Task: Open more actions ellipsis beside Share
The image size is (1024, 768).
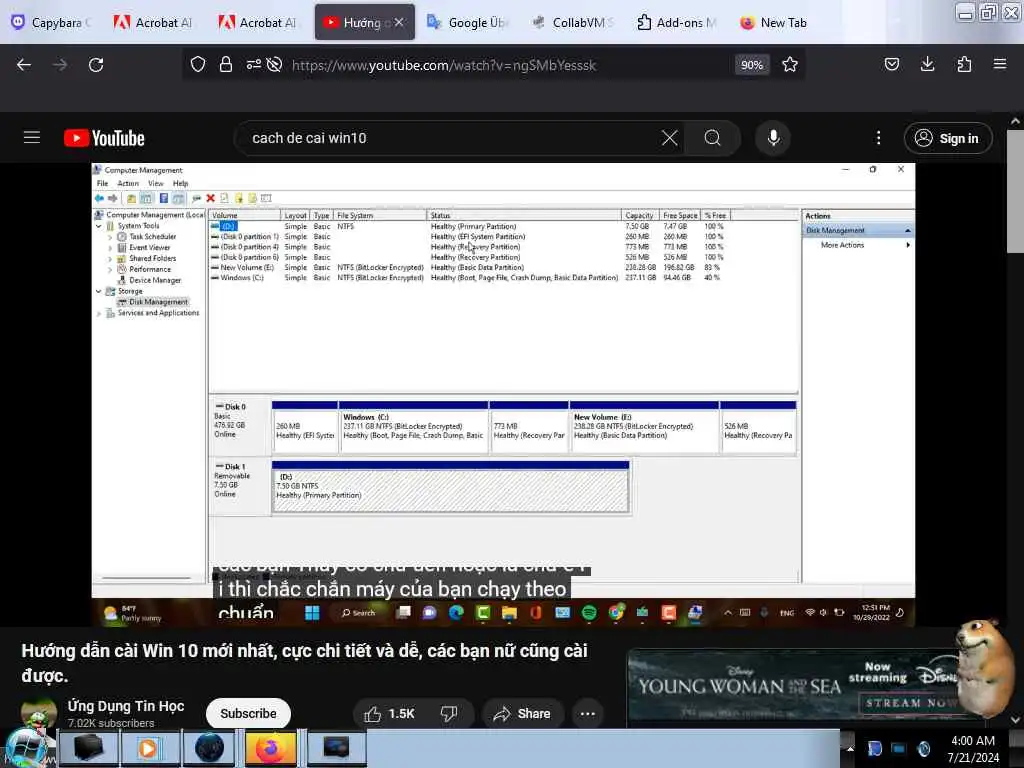Action: [x=588, y=714]
